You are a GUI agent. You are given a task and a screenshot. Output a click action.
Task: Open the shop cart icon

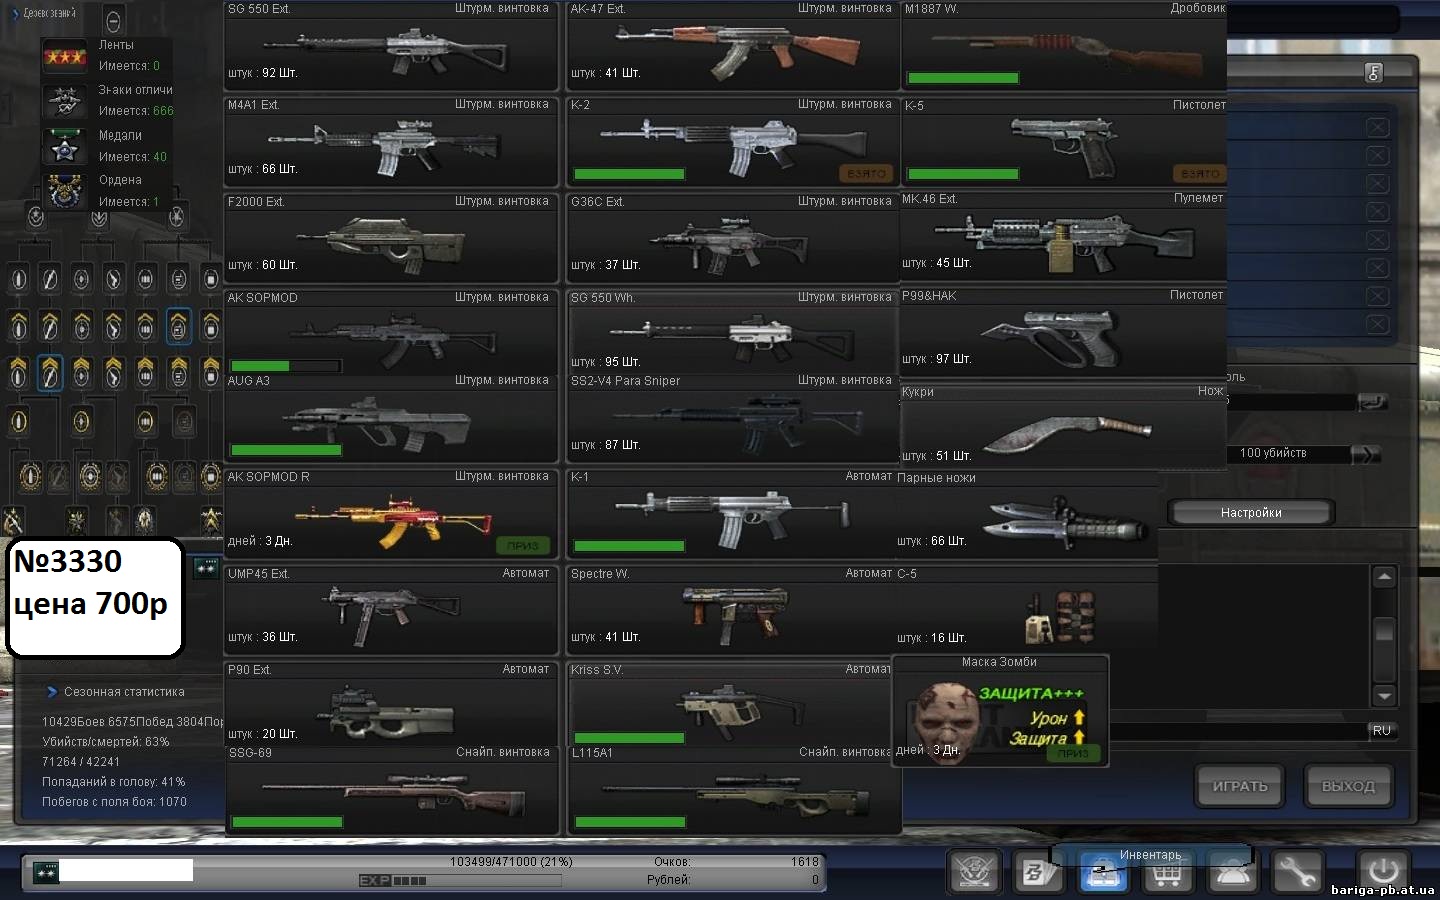coord(1167,872)
